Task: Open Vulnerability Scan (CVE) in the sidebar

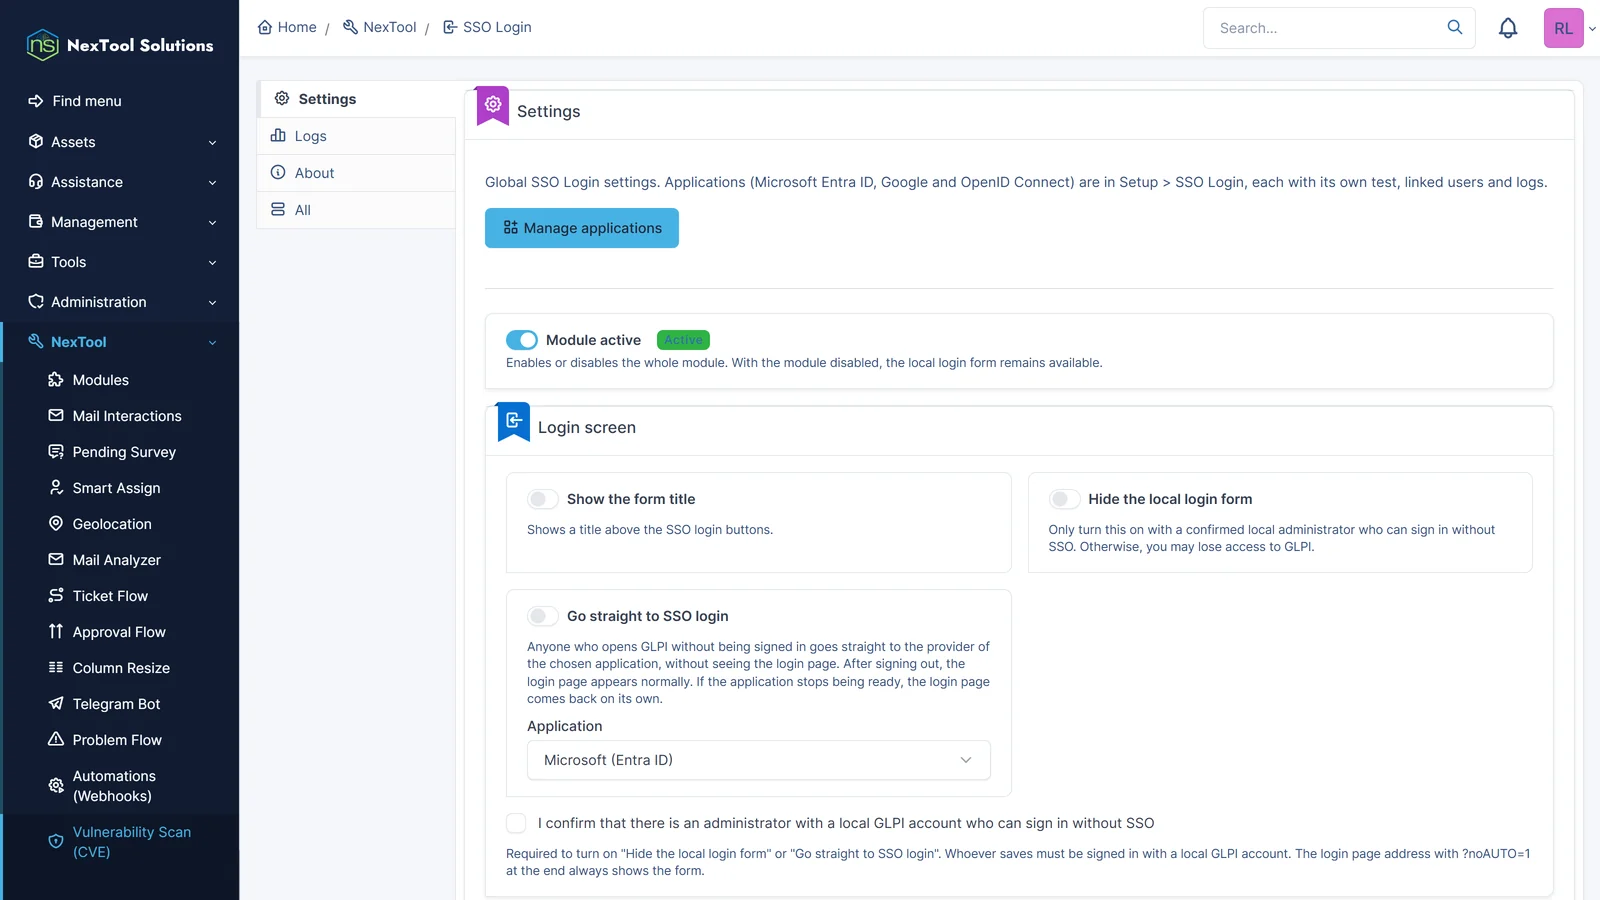Action: [120, 842]
